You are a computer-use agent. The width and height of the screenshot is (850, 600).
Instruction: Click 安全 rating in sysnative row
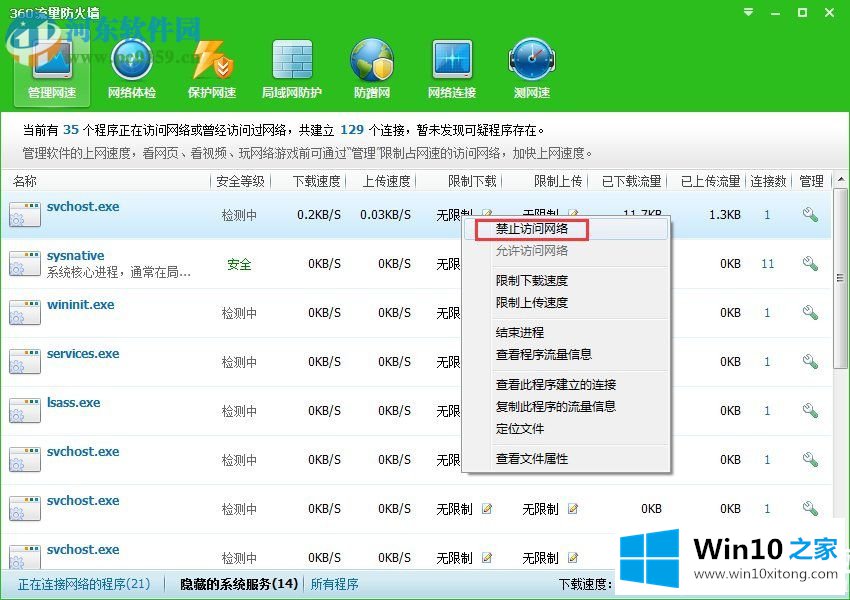239,264
